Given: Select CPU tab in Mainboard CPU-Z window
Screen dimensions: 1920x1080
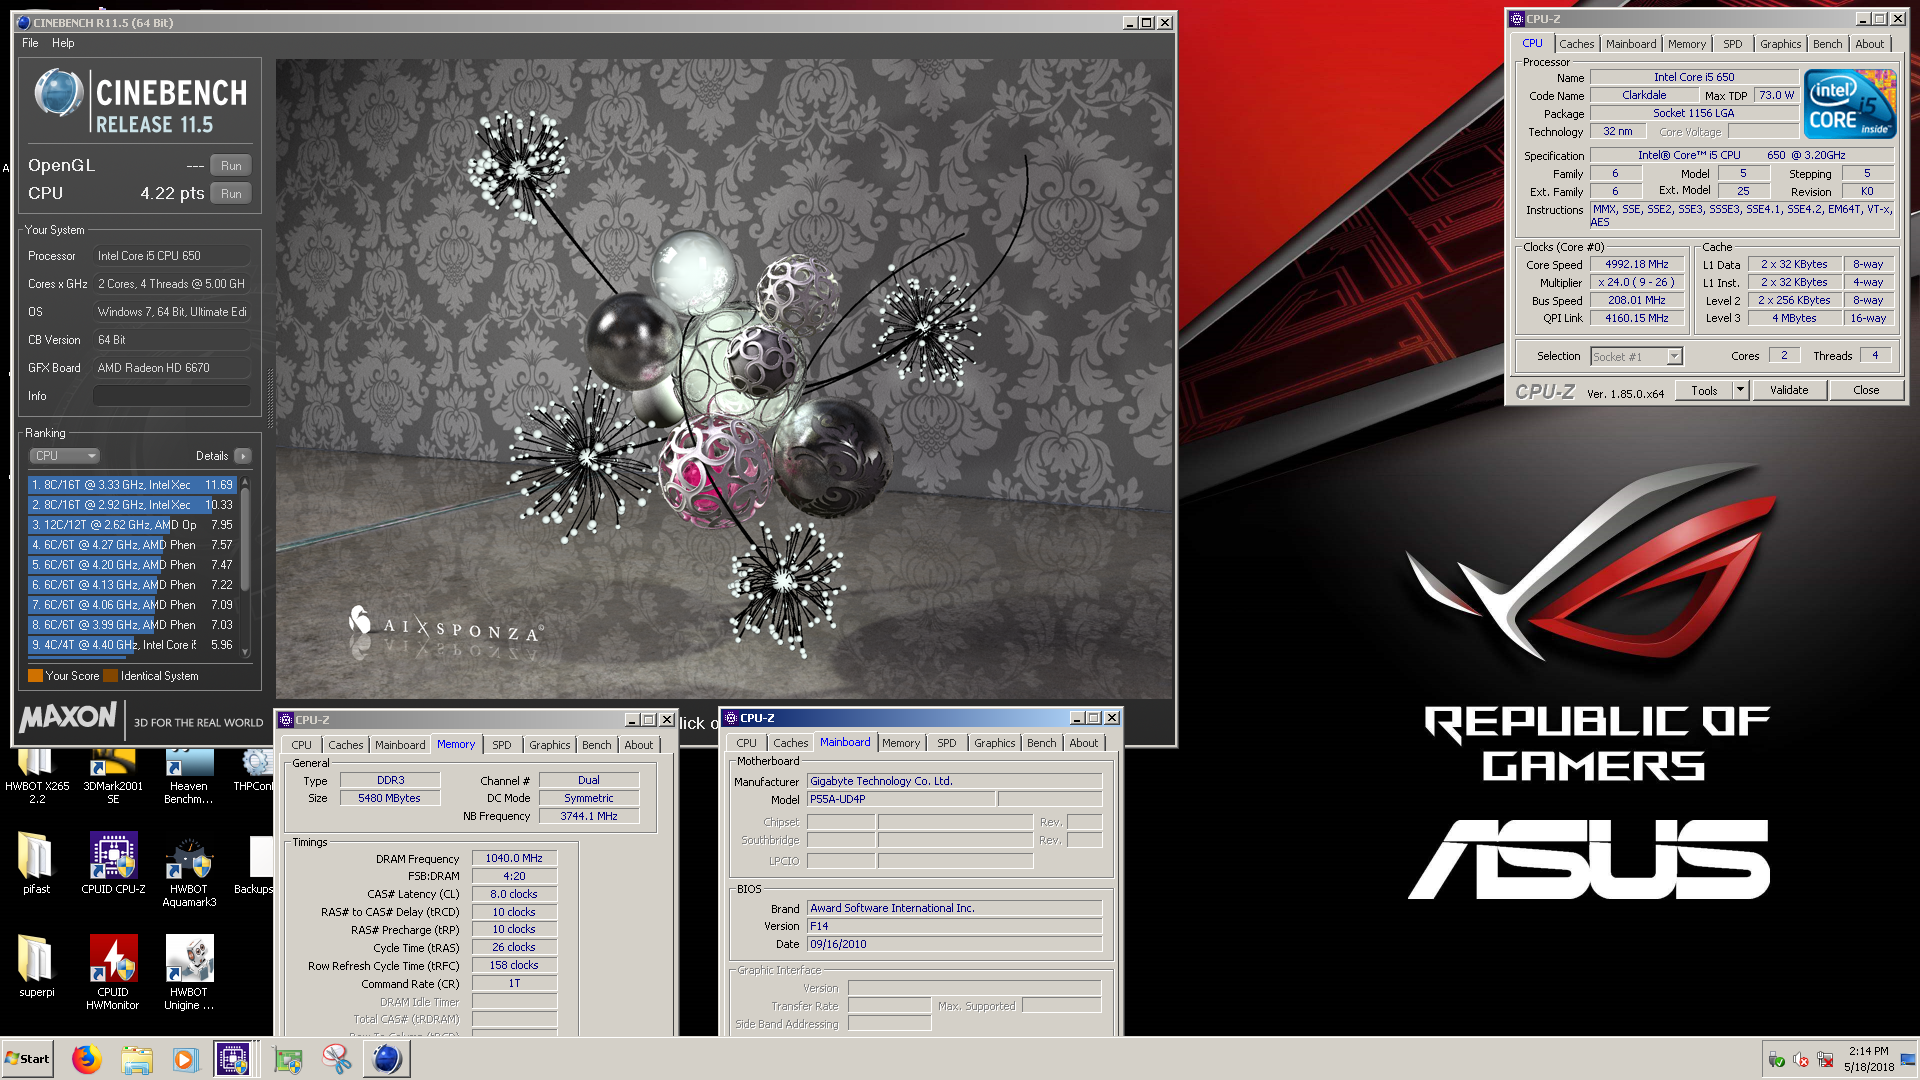Looking at the screenshot, I should (x=746, y=743).
